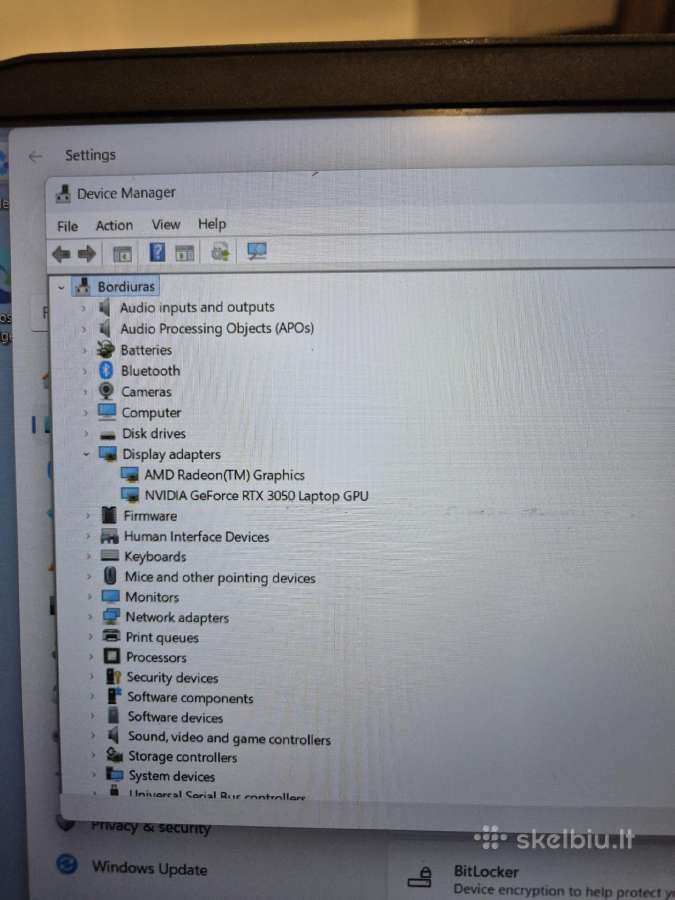Open Windows Update in Settings sidebar
Screen dimensions: 675x900
149,868
